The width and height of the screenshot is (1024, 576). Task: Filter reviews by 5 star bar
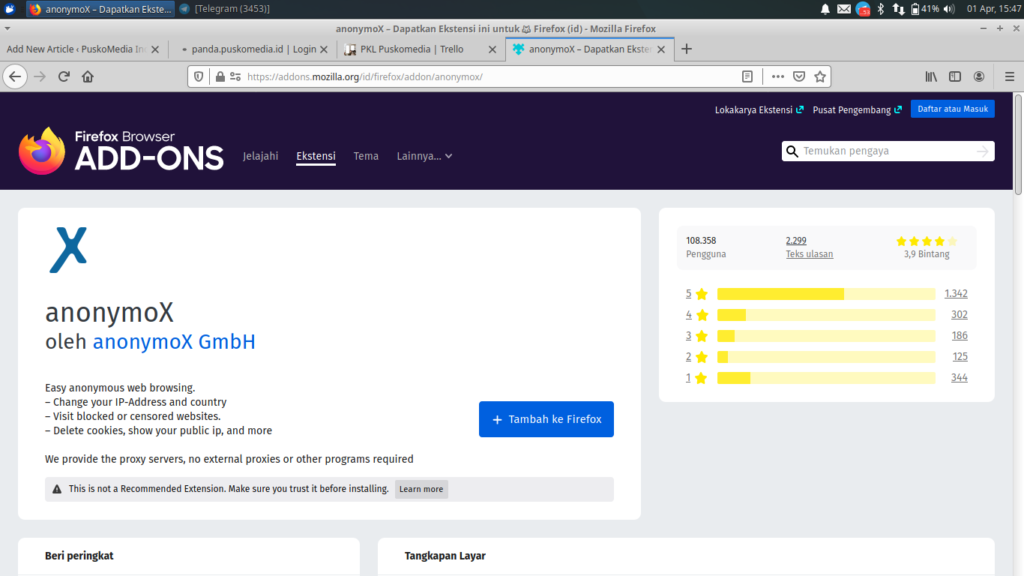pyautogui.click(x=826, y=294)
